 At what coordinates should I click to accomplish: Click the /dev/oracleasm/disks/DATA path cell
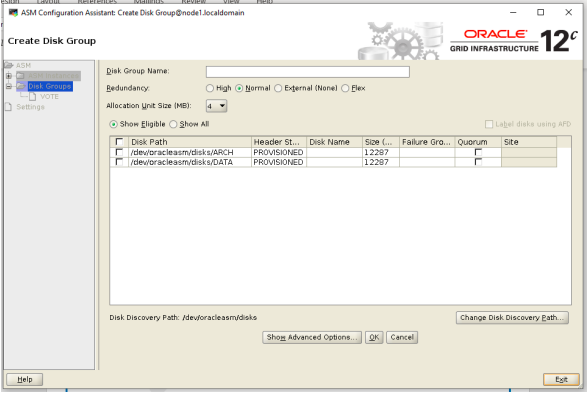pos(190,162)
